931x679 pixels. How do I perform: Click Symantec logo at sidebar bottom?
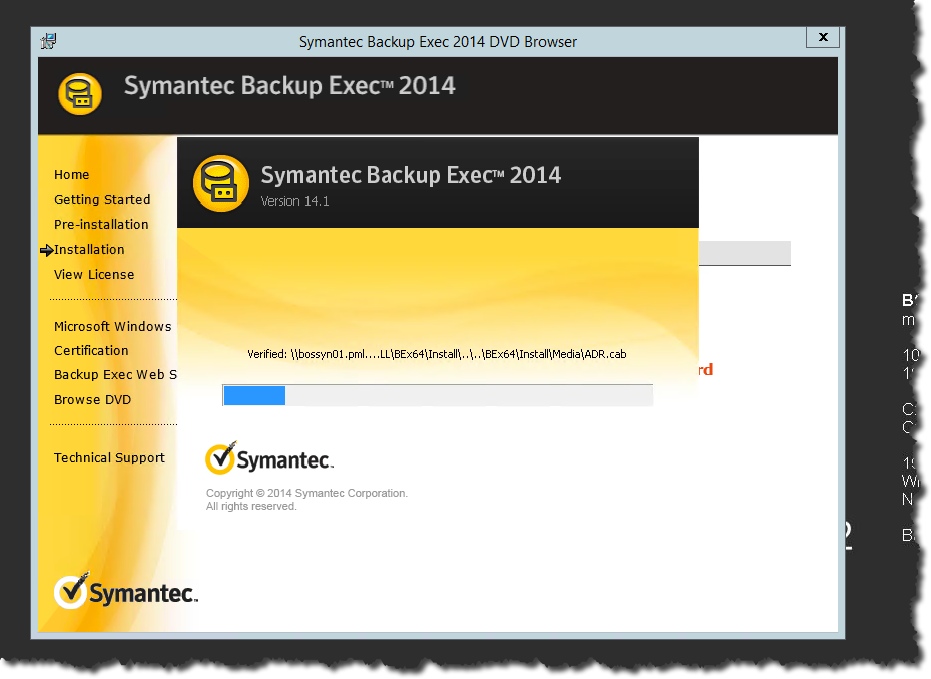click(125, 591)
